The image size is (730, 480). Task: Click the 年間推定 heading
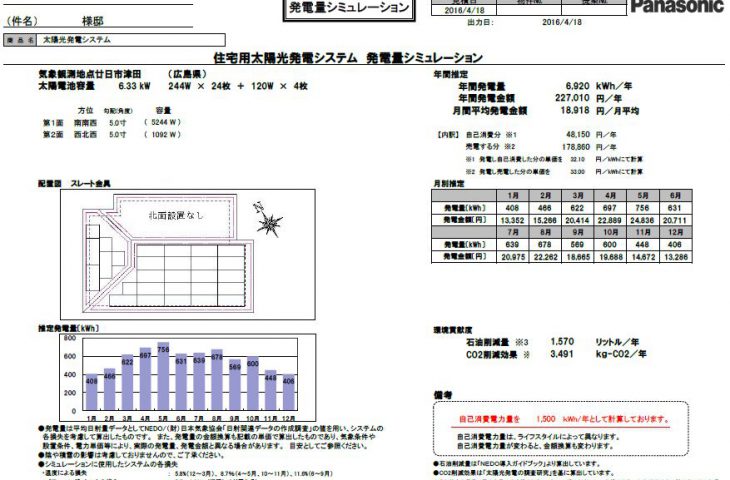pyautogui.click(x=451, y=74)
